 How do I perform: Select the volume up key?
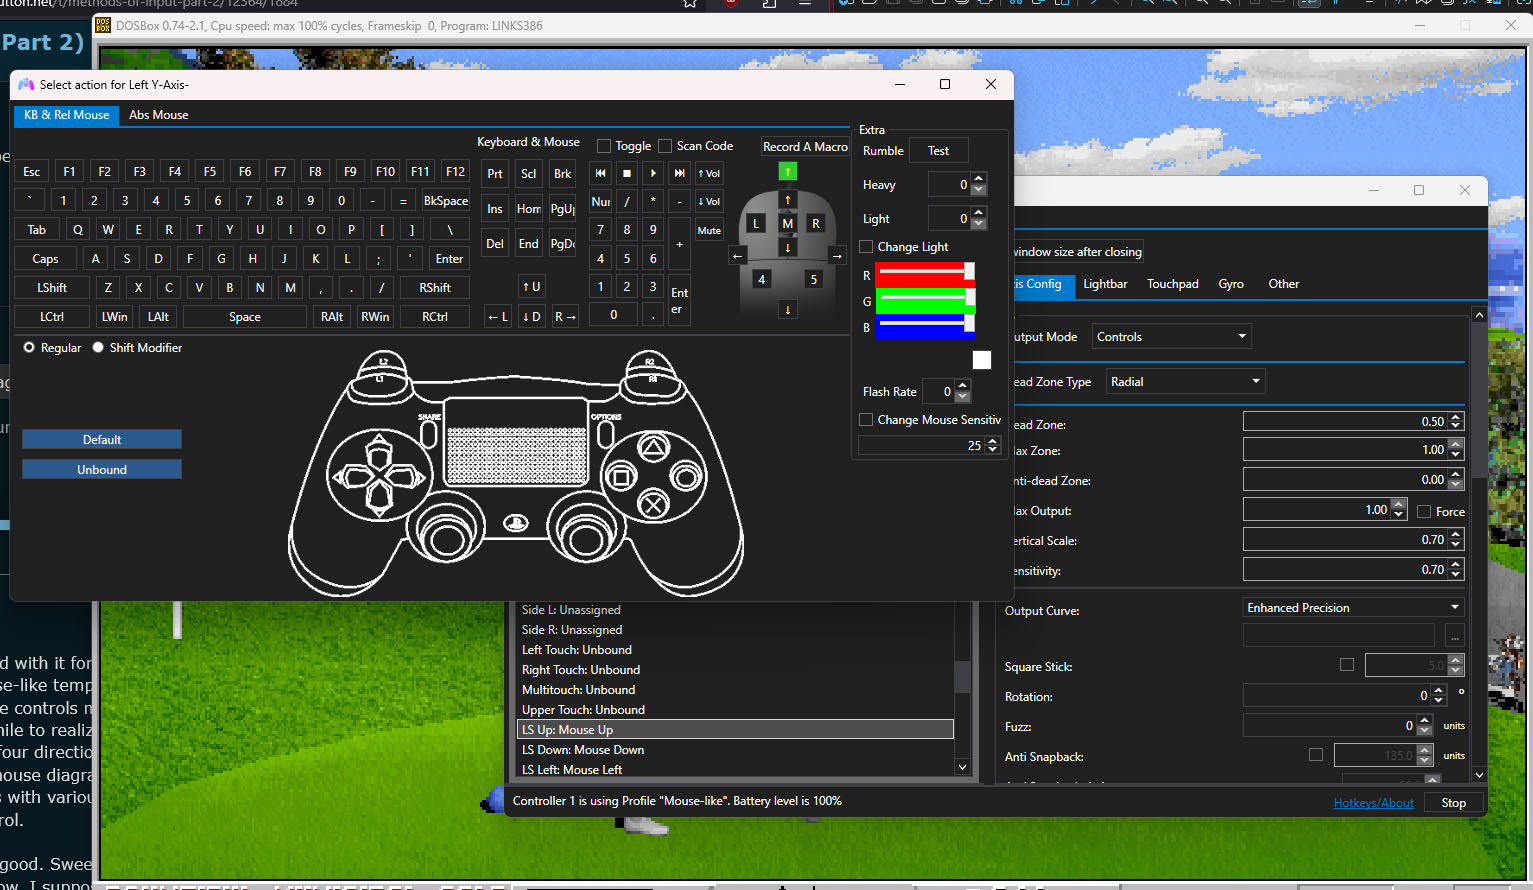click(709, 173)
